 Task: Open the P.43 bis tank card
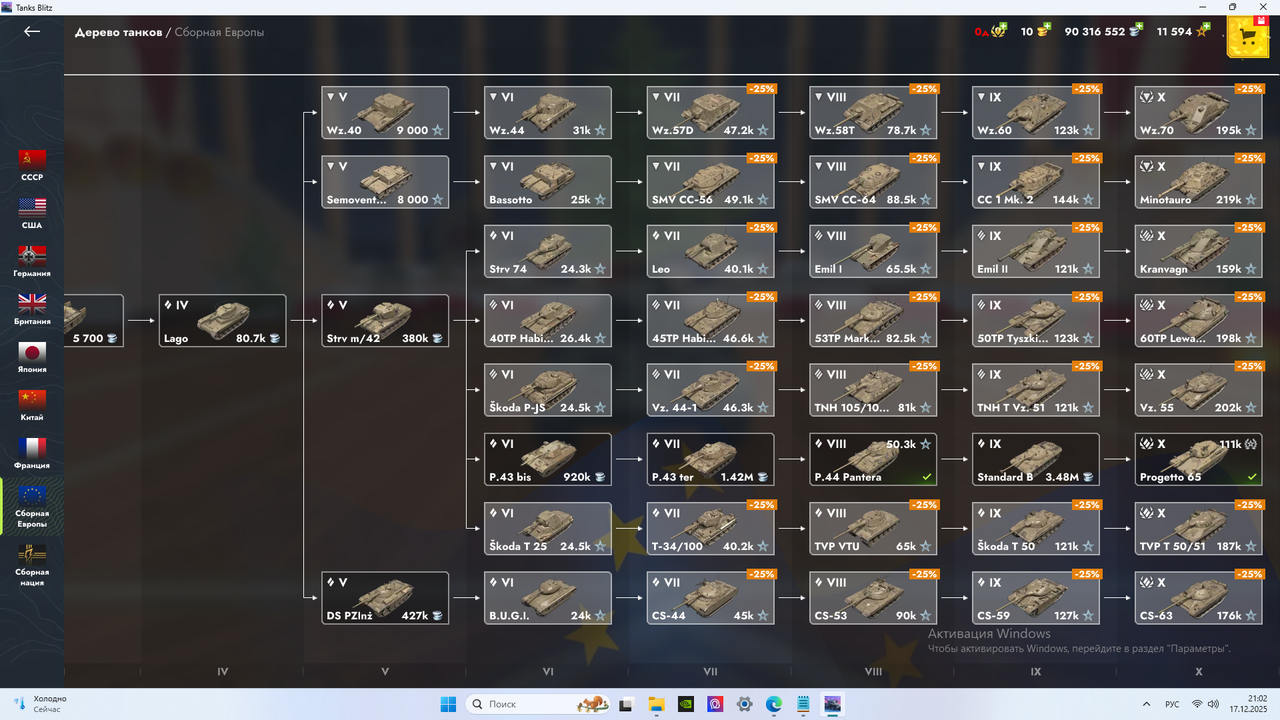[x=548, y=460]
